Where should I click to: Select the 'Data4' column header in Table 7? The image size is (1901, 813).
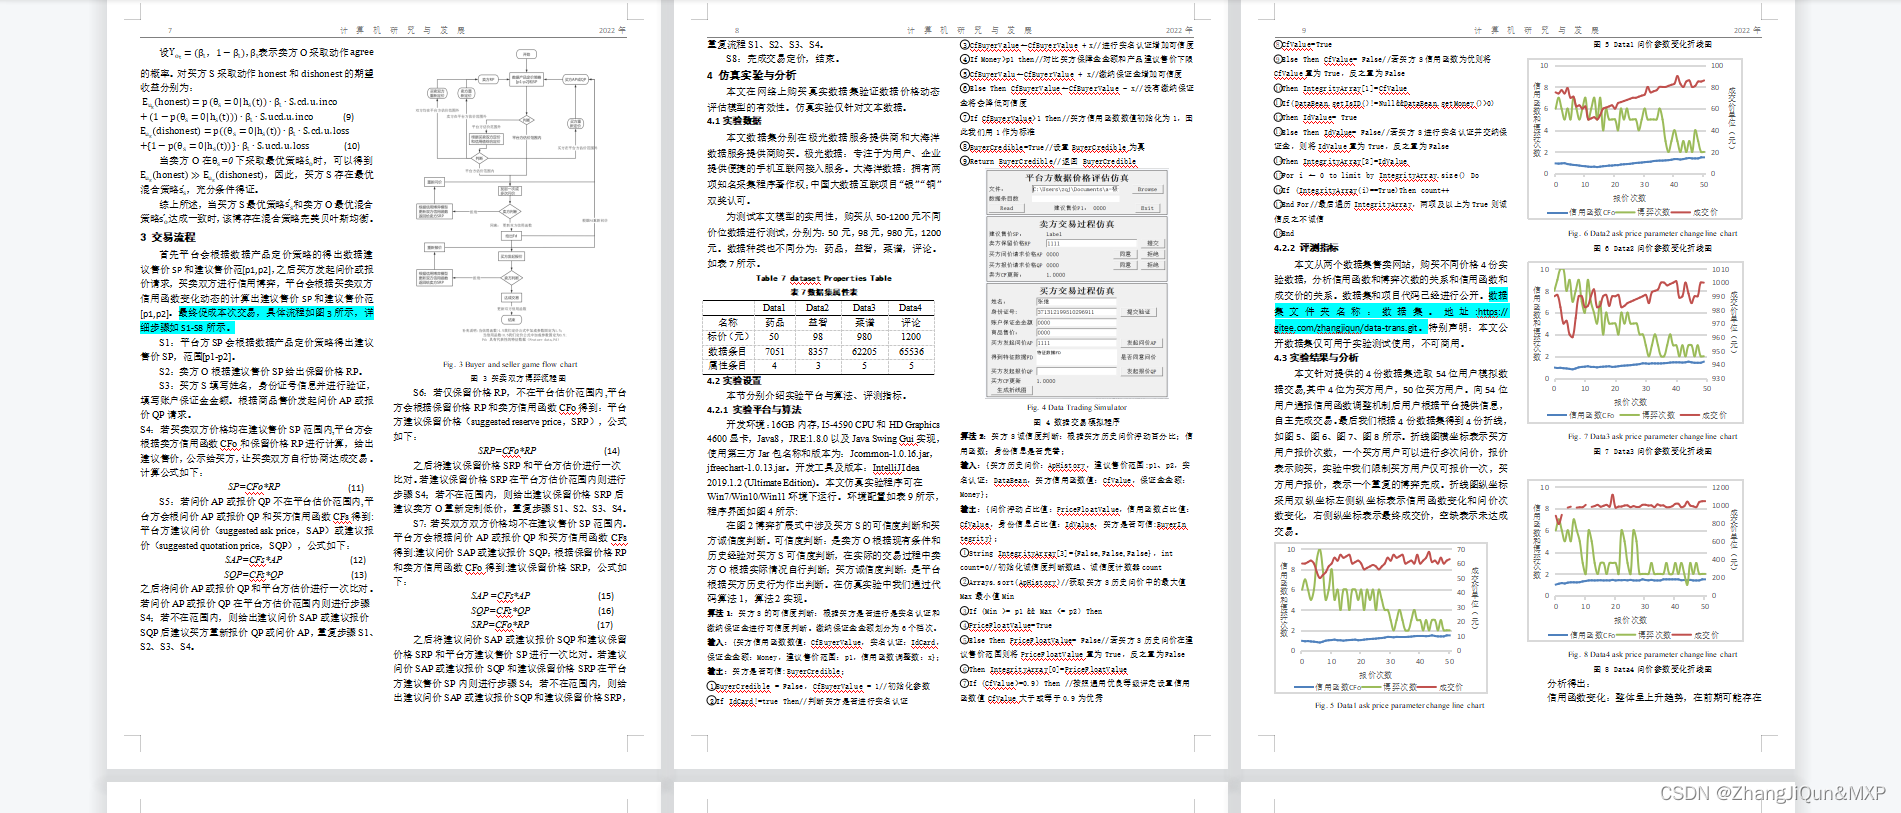pyautogui.click(x=910, y=308)
